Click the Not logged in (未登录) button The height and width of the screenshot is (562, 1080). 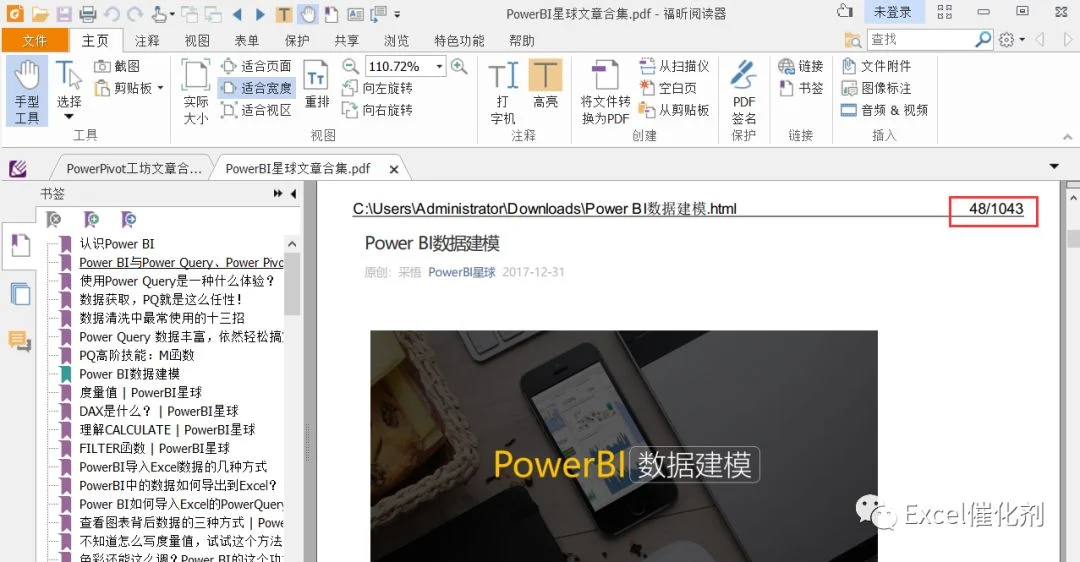coord(892,12)
